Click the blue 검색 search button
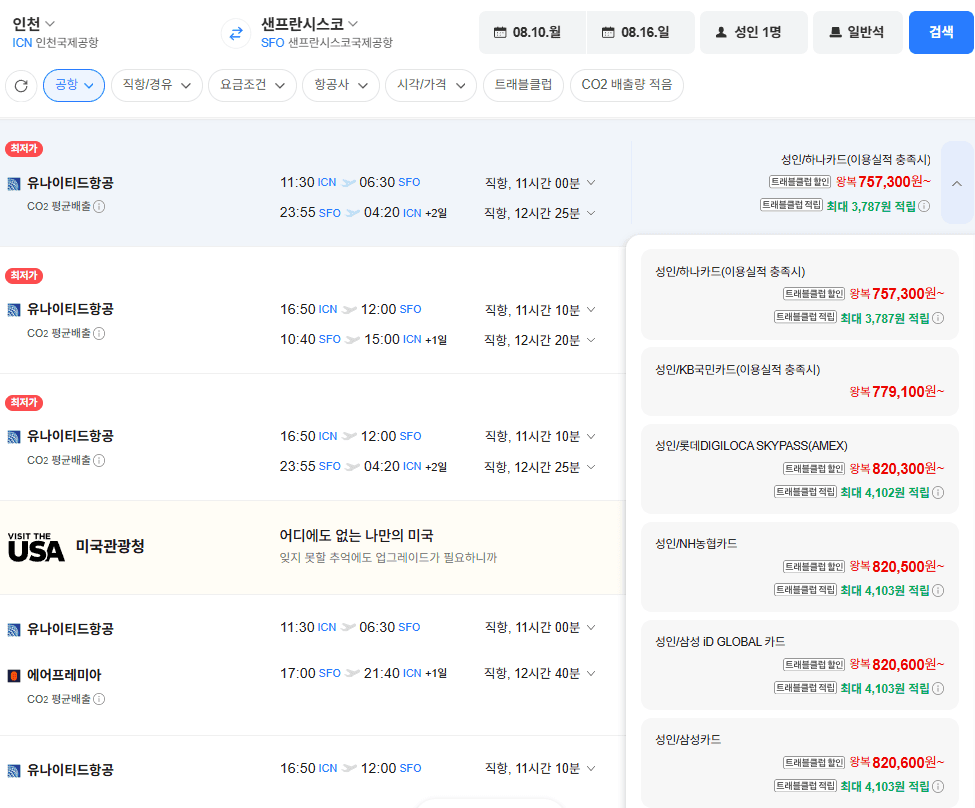The width and height of the screenshot is (975, 808). pos(941,32)
